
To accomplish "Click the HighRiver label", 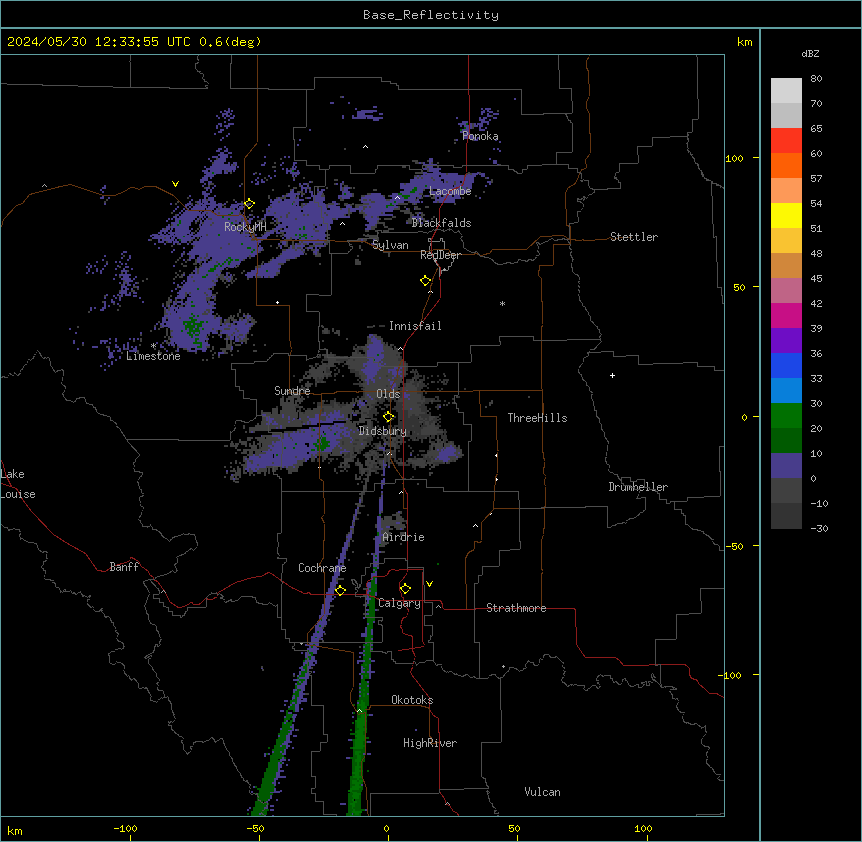I will (430, 743).
